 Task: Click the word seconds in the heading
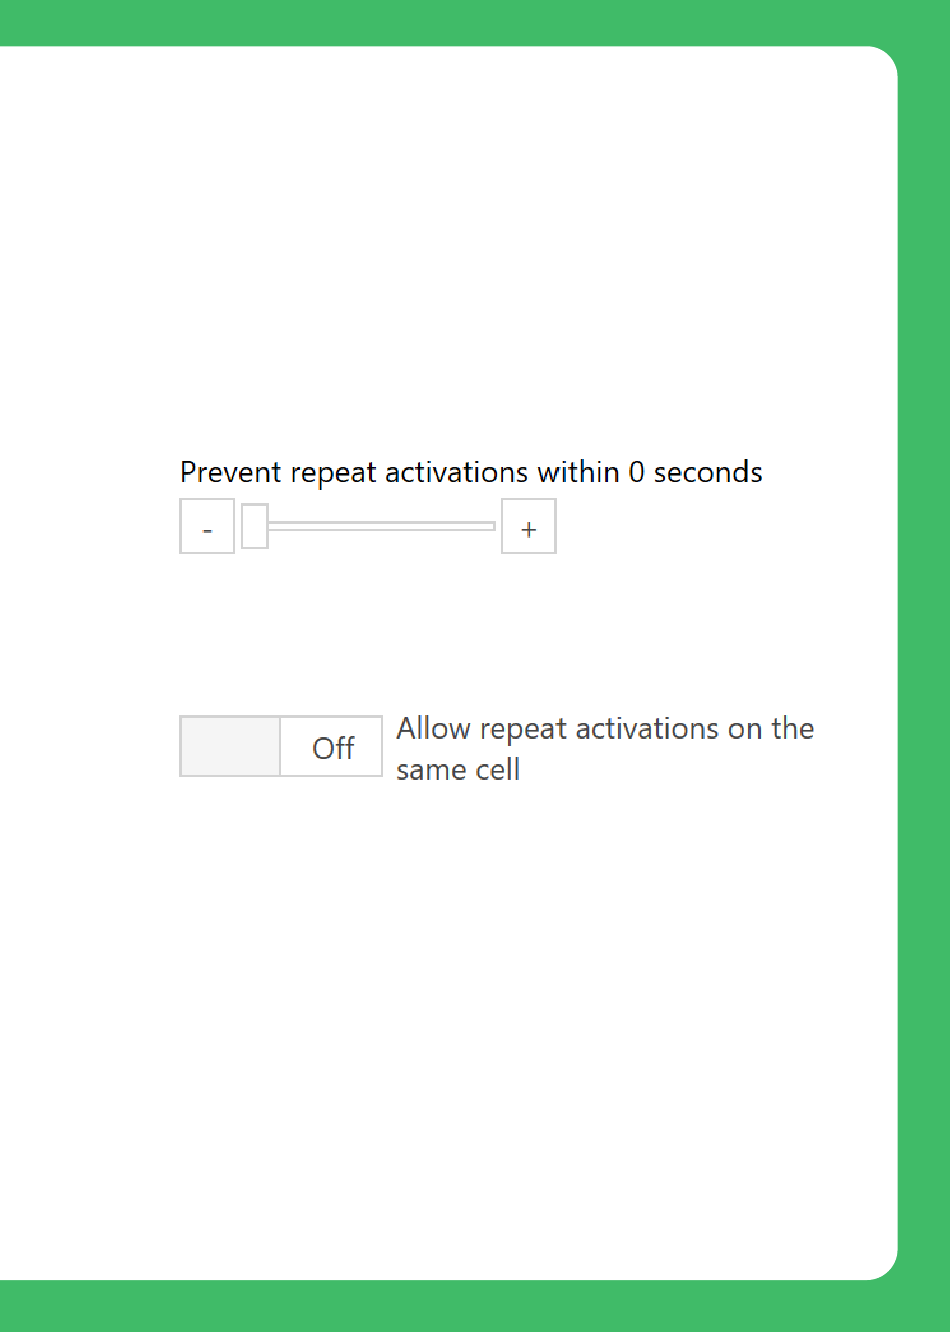click(x=708, y=472)
